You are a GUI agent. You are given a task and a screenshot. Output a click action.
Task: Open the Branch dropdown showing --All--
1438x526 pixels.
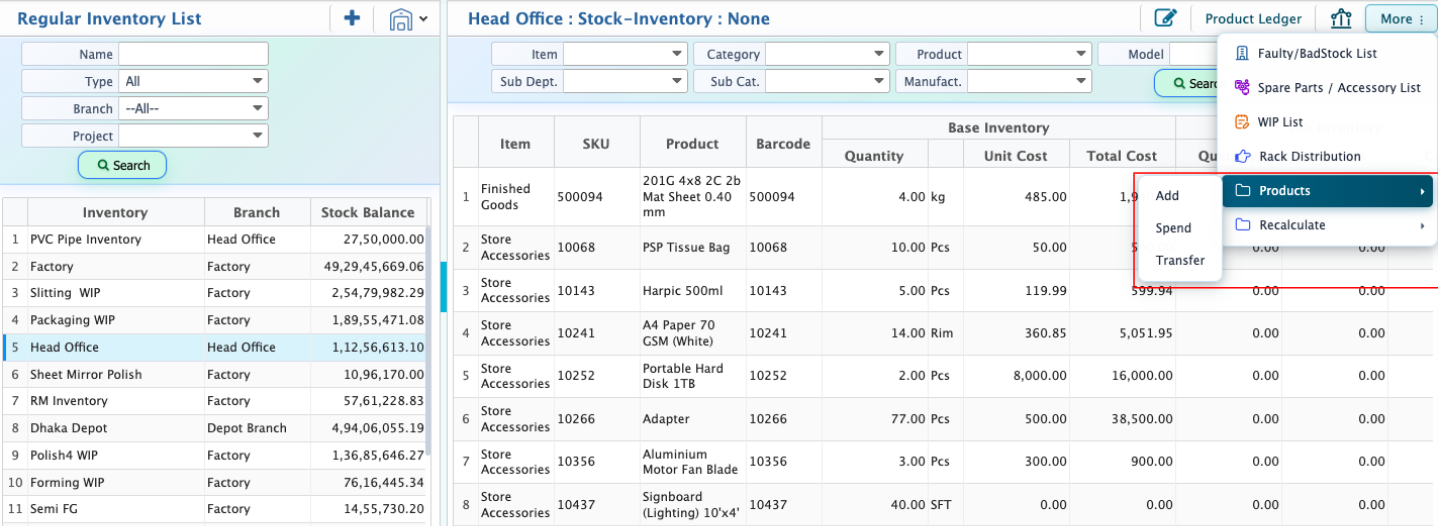pyautogui.click(x=194, y=108)
